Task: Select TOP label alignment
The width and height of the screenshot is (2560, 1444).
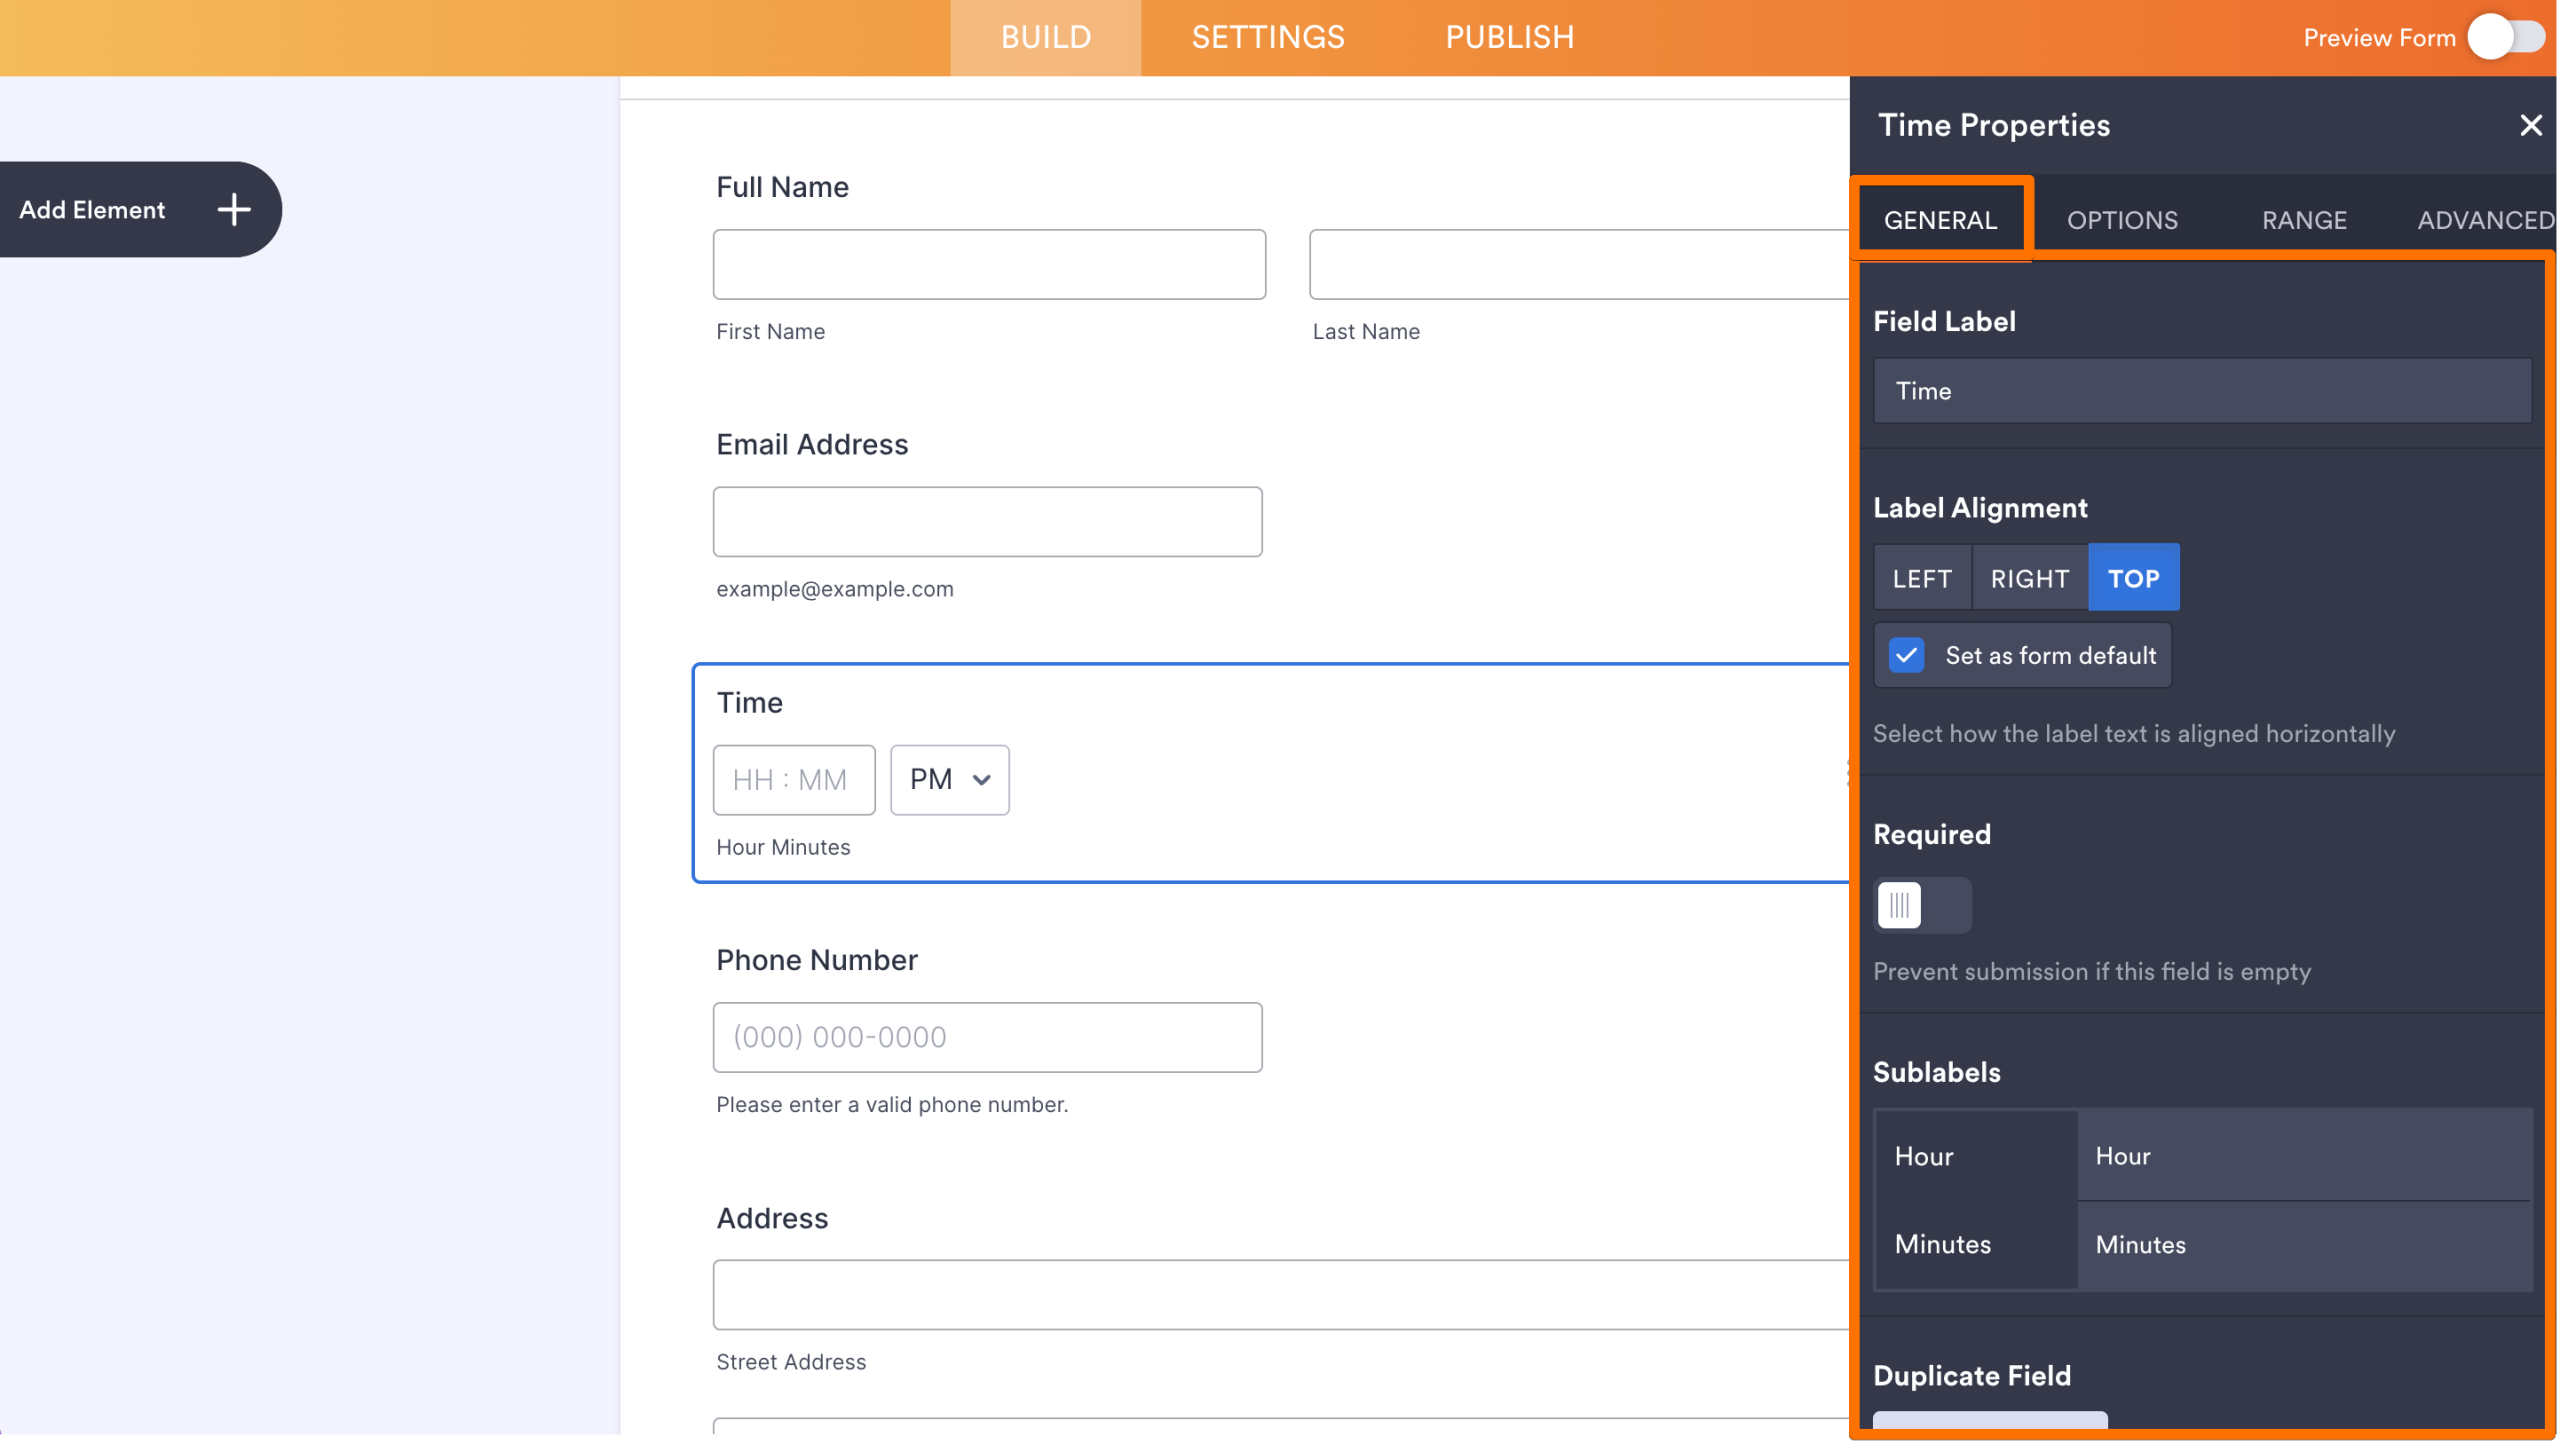Action: pos(2134,577)
